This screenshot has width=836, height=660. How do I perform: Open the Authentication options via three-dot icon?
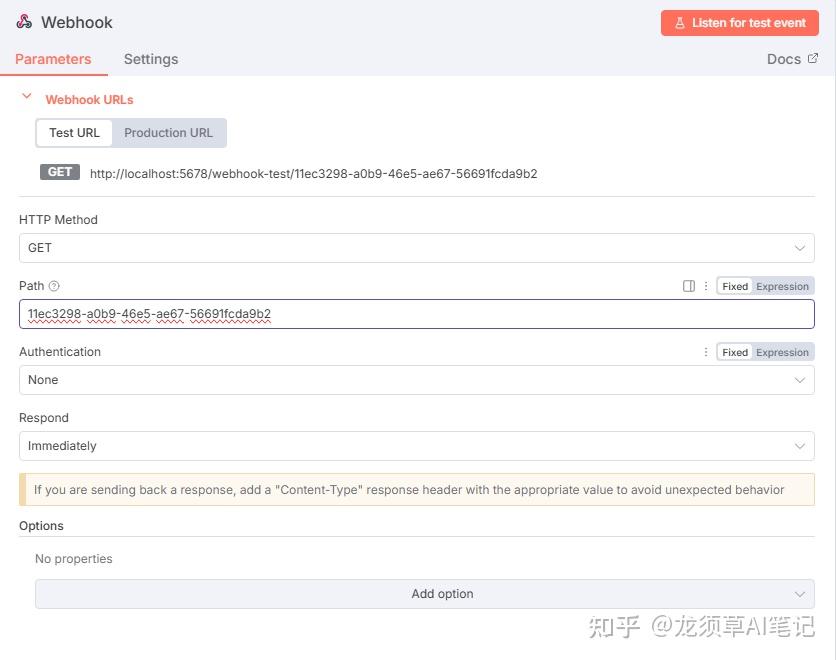click(706, 351)
